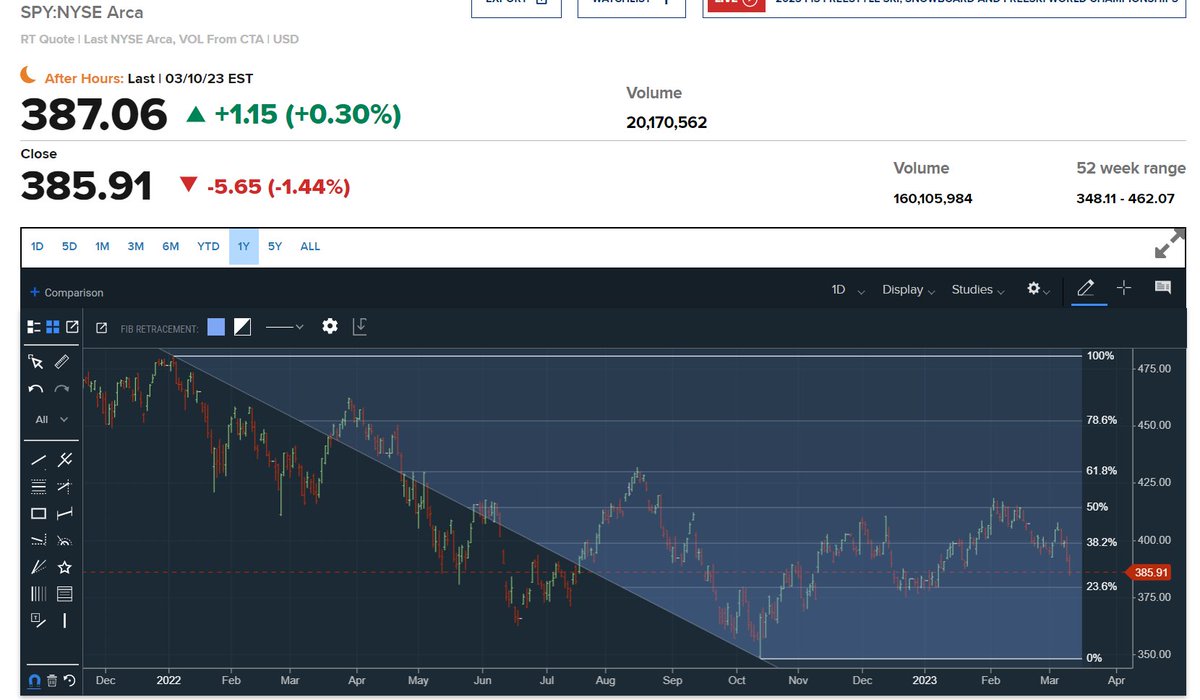Viewport: 1200px width, 700px height.
Task: Select the horizontal lines retracement tool
Action: (65, 594)
